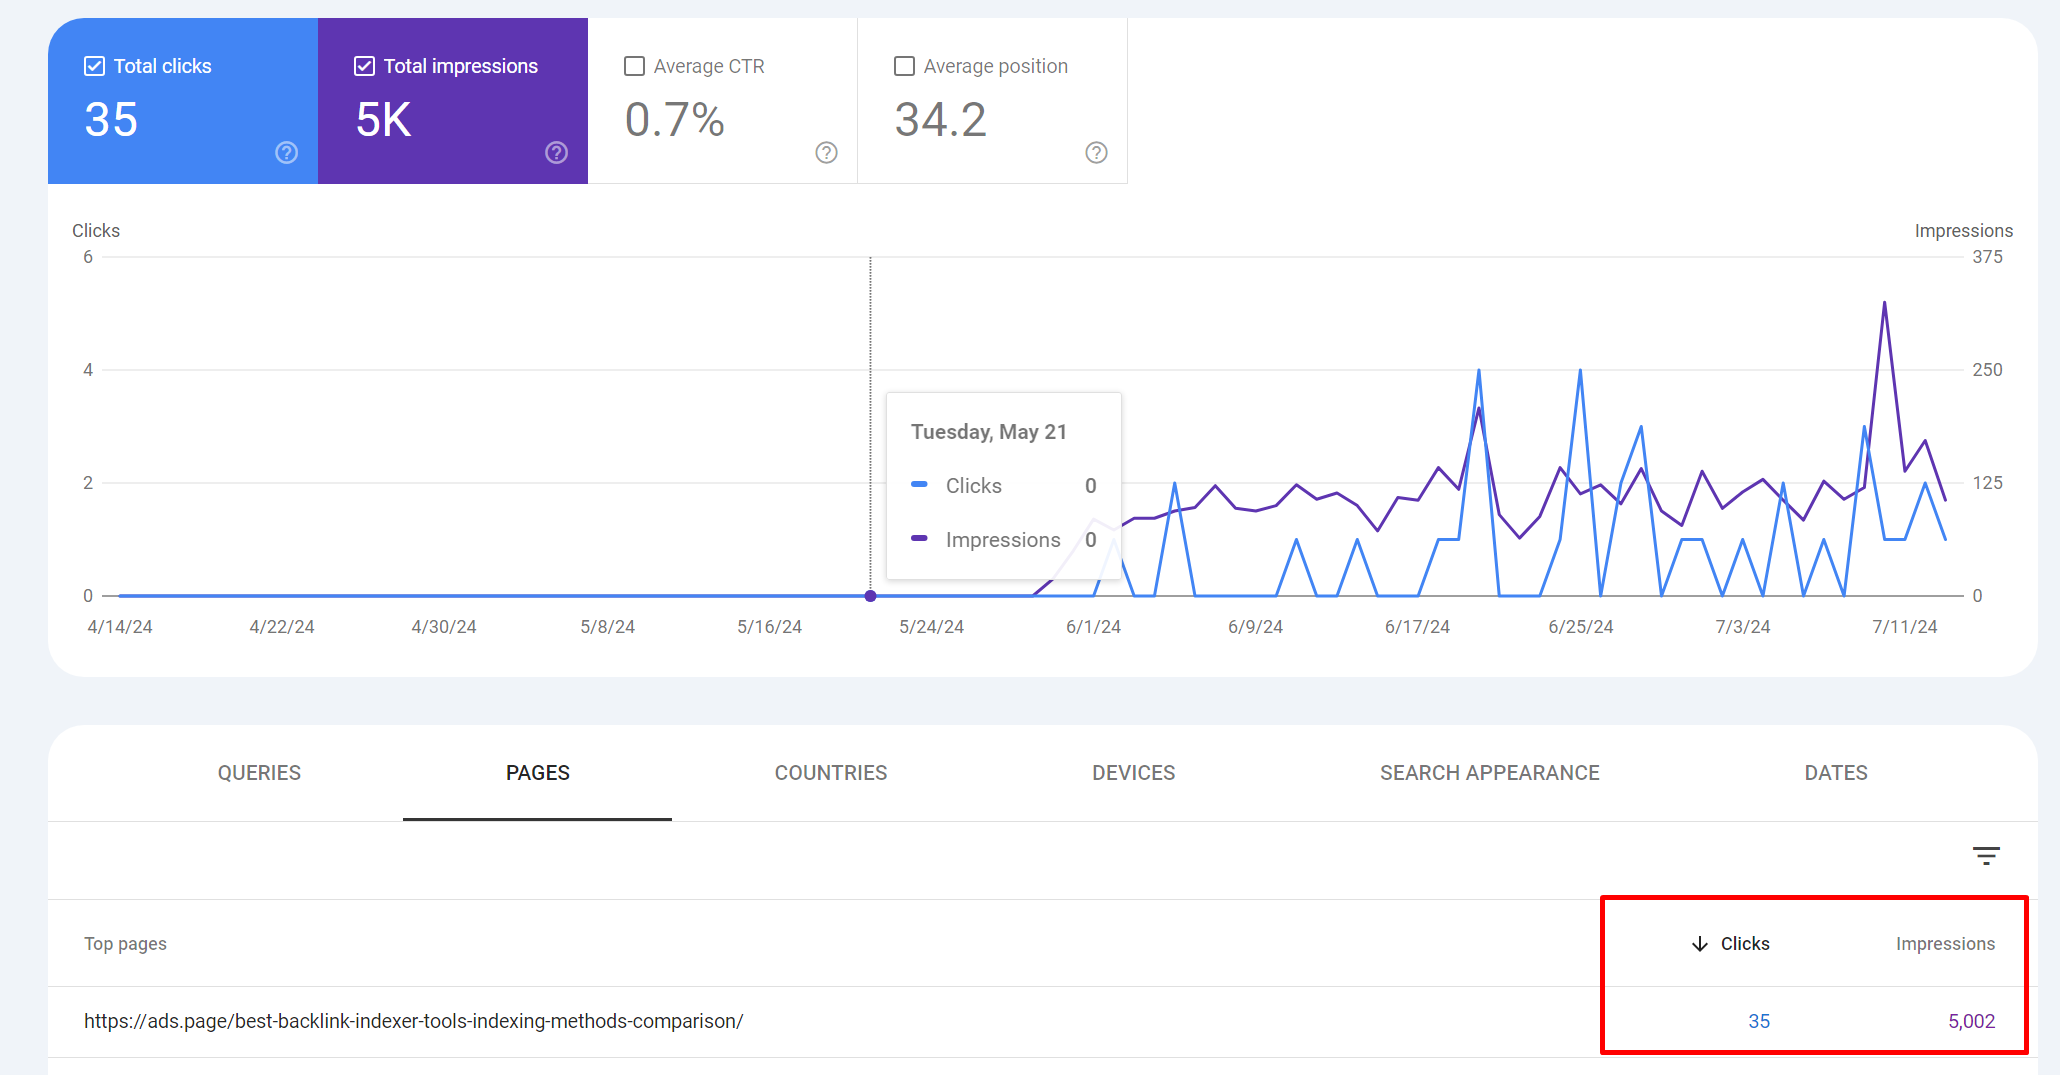Screen dimensions: 2060x1075
Task: Click the 5K value in Total impressions card
Action: (x=383, y=120)
